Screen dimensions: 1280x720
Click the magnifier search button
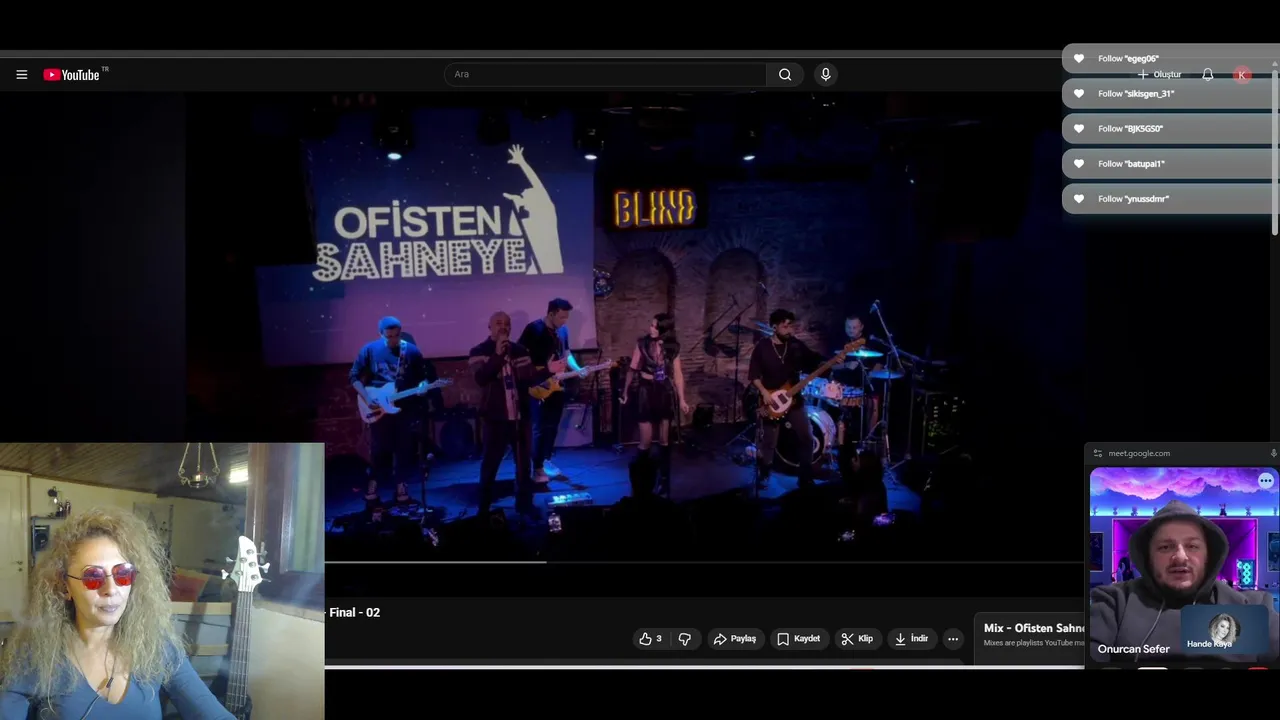tap(785, 74)
